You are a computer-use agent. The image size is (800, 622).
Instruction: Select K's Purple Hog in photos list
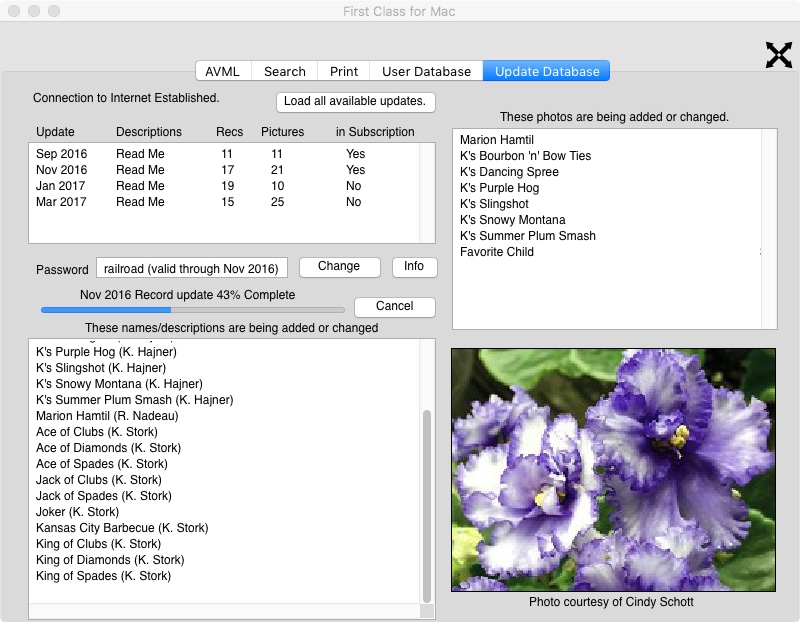[499, 188]
